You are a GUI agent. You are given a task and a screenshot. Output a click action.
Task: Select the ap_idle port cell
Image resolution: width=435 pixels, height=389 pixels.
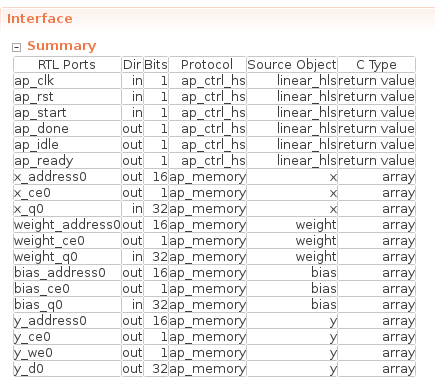tap(67, 145)
